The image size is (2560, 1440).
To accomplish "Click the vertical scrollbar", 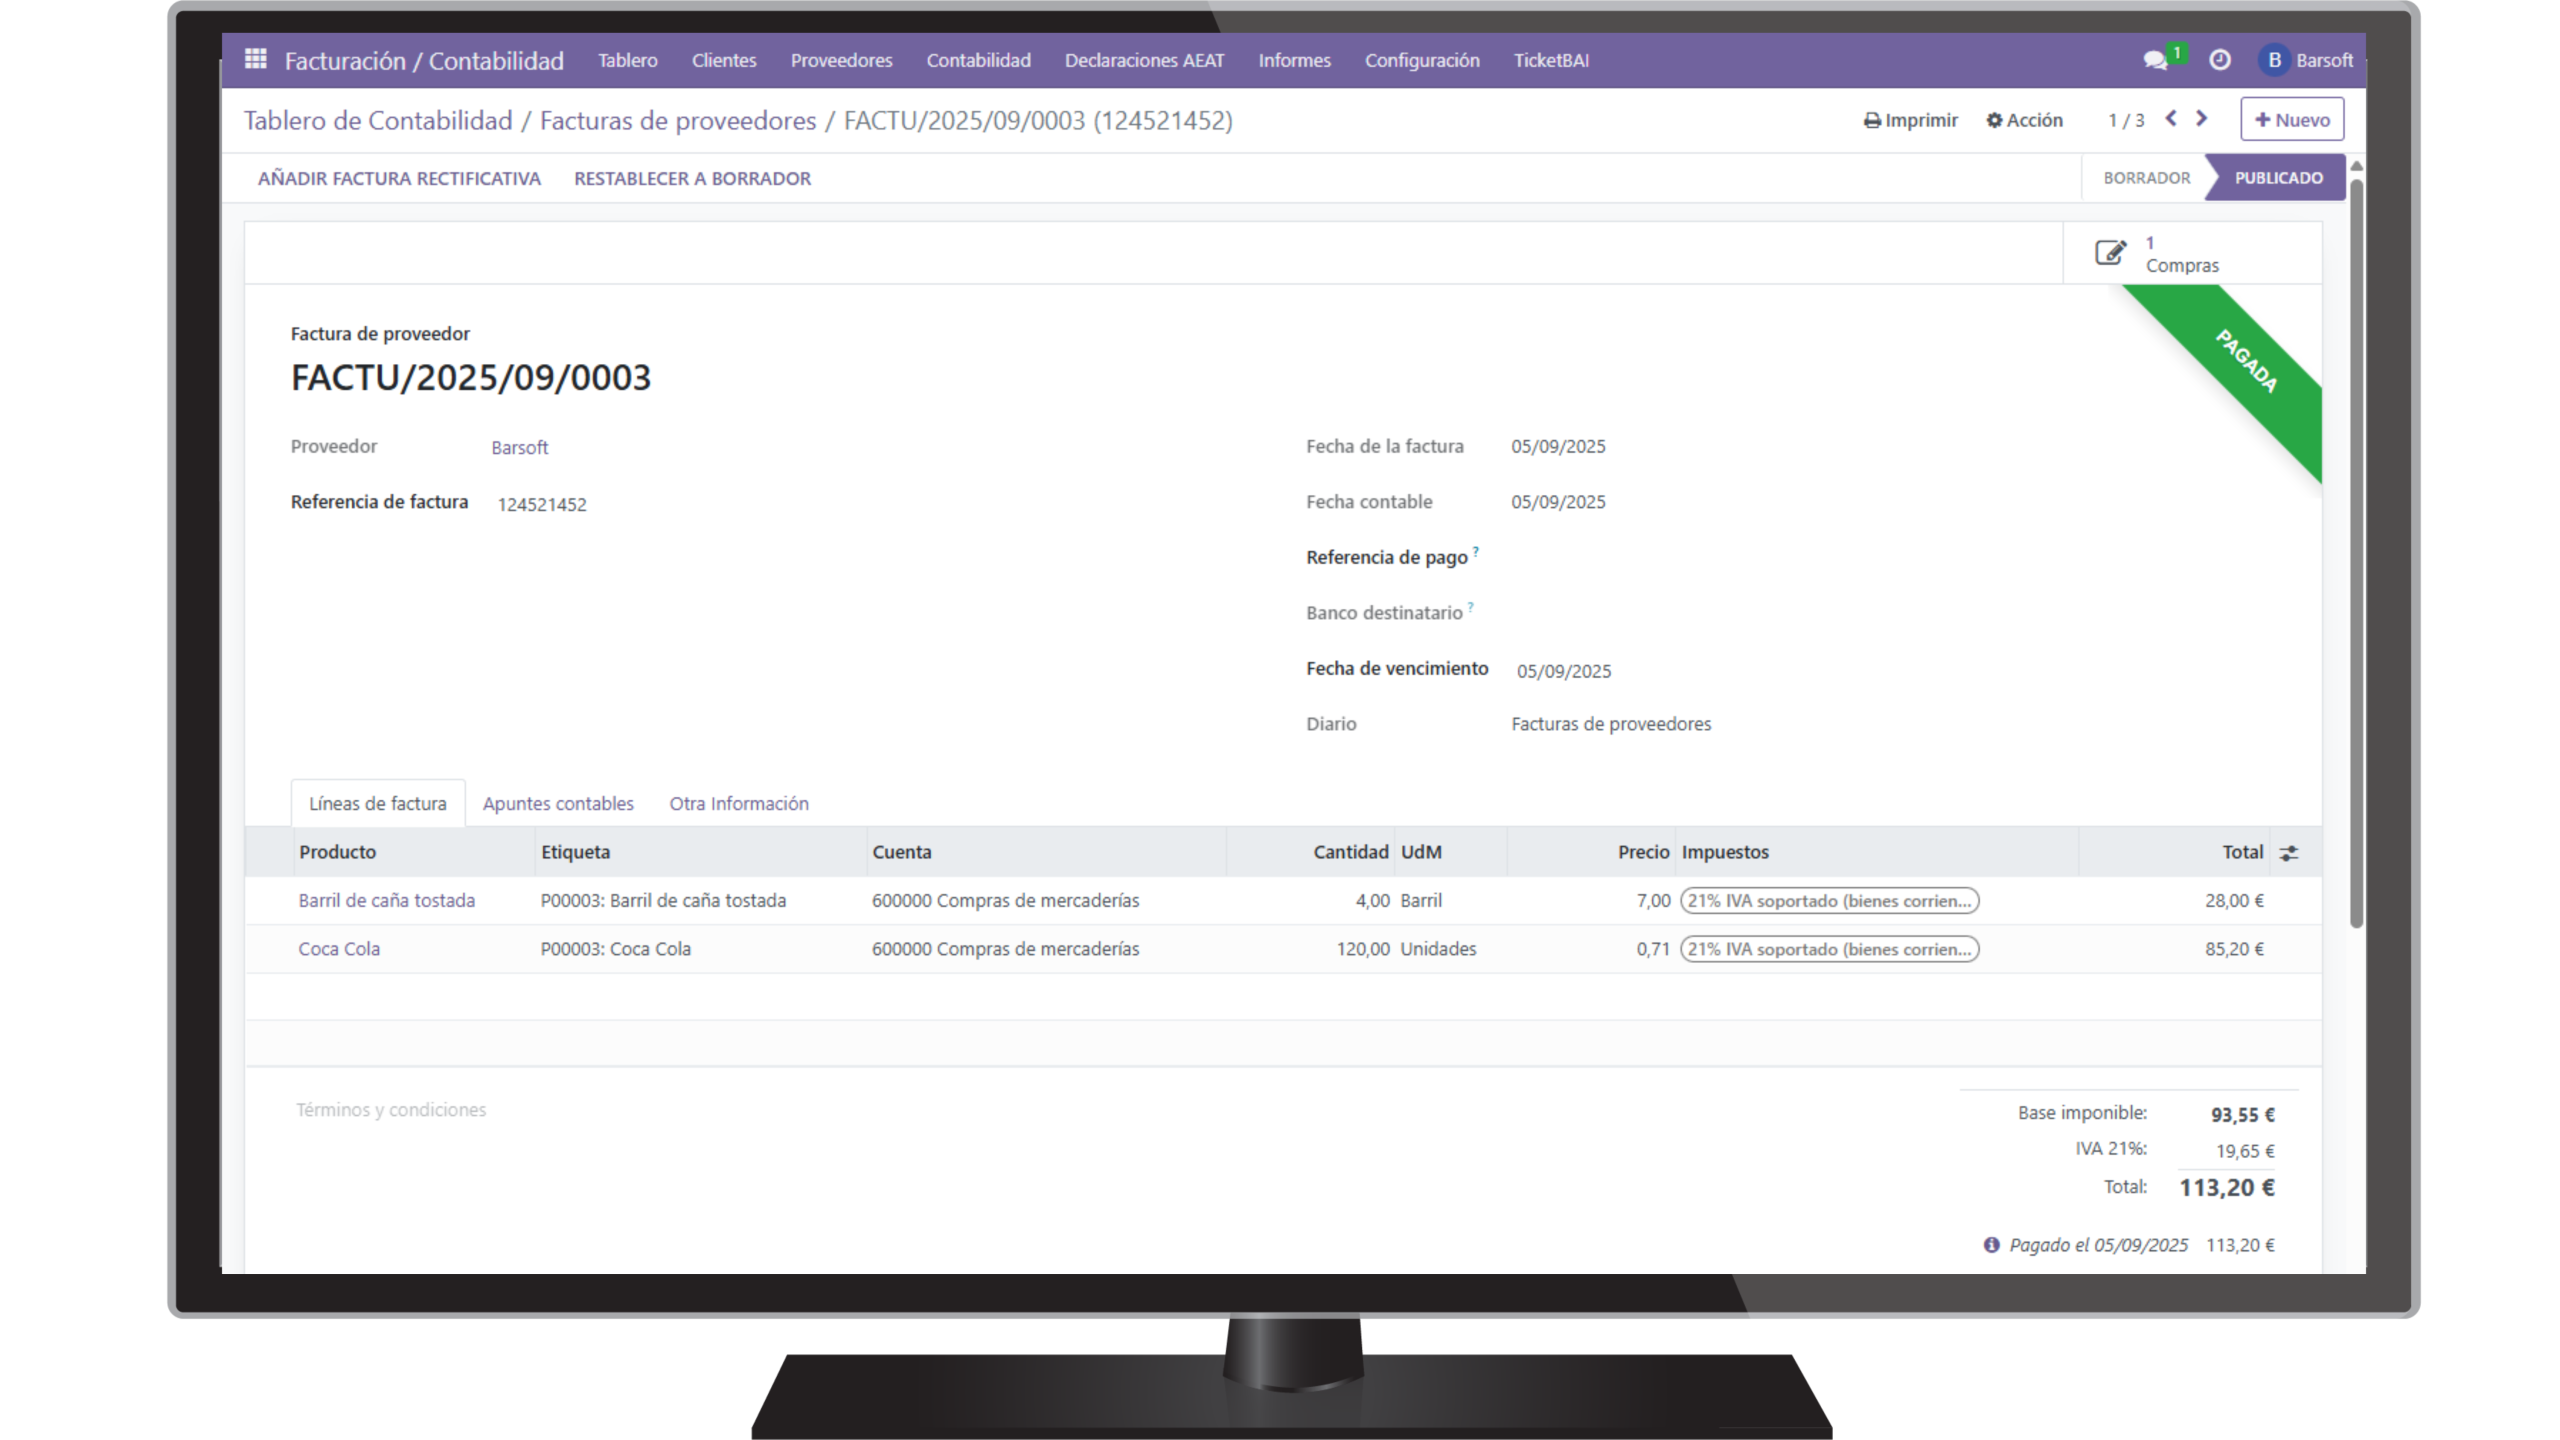I will 2356,550.
